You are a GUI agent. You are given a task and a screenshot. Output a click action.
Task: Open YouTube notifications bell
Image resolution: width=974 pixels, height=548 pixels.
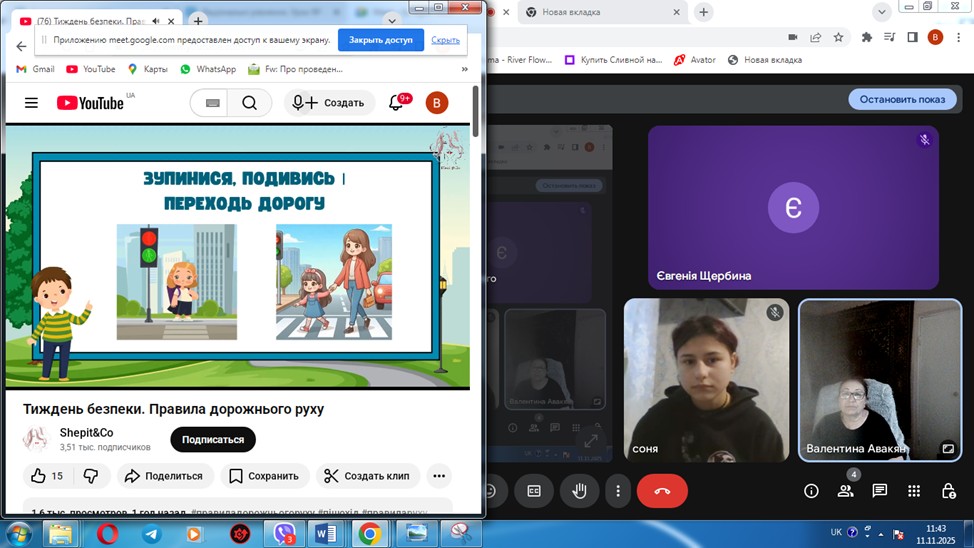[396, 103]
